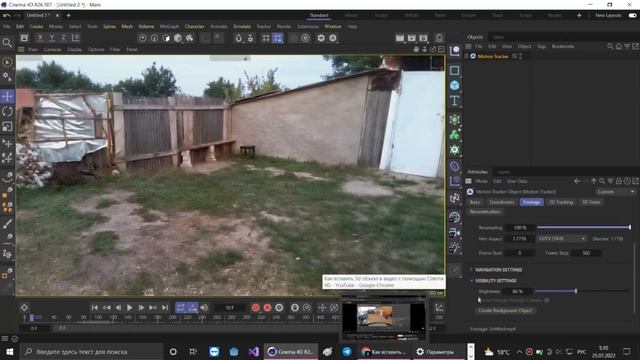Click Create Background Object button
Image resolution: width=640 pixels, height=360 pixels.
tap(505, 311)
